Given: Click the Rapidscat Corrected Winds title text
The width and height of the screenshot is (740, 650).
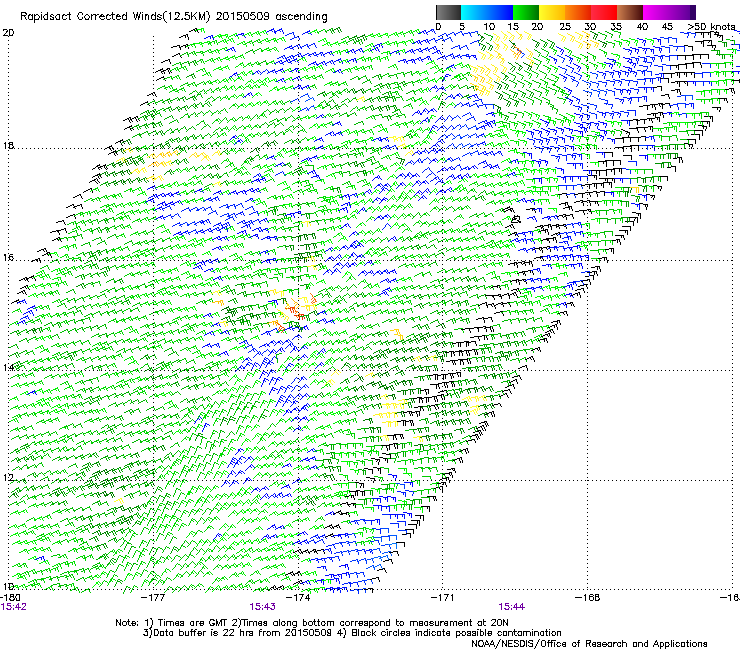Looking at the screenshot, I should pos(174,17).
